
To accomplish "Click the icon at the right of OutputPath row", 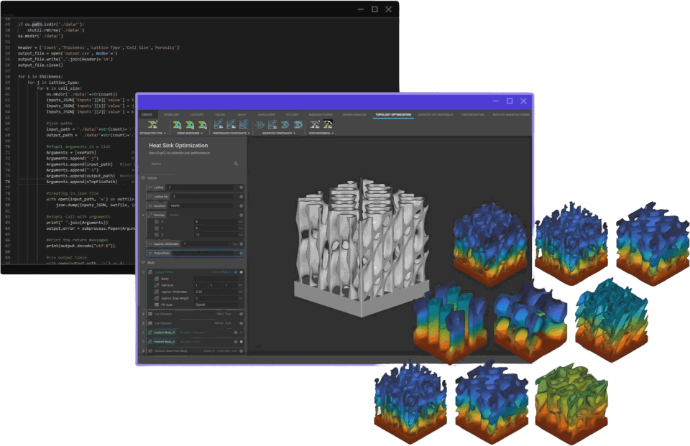I will pos(241,253).
